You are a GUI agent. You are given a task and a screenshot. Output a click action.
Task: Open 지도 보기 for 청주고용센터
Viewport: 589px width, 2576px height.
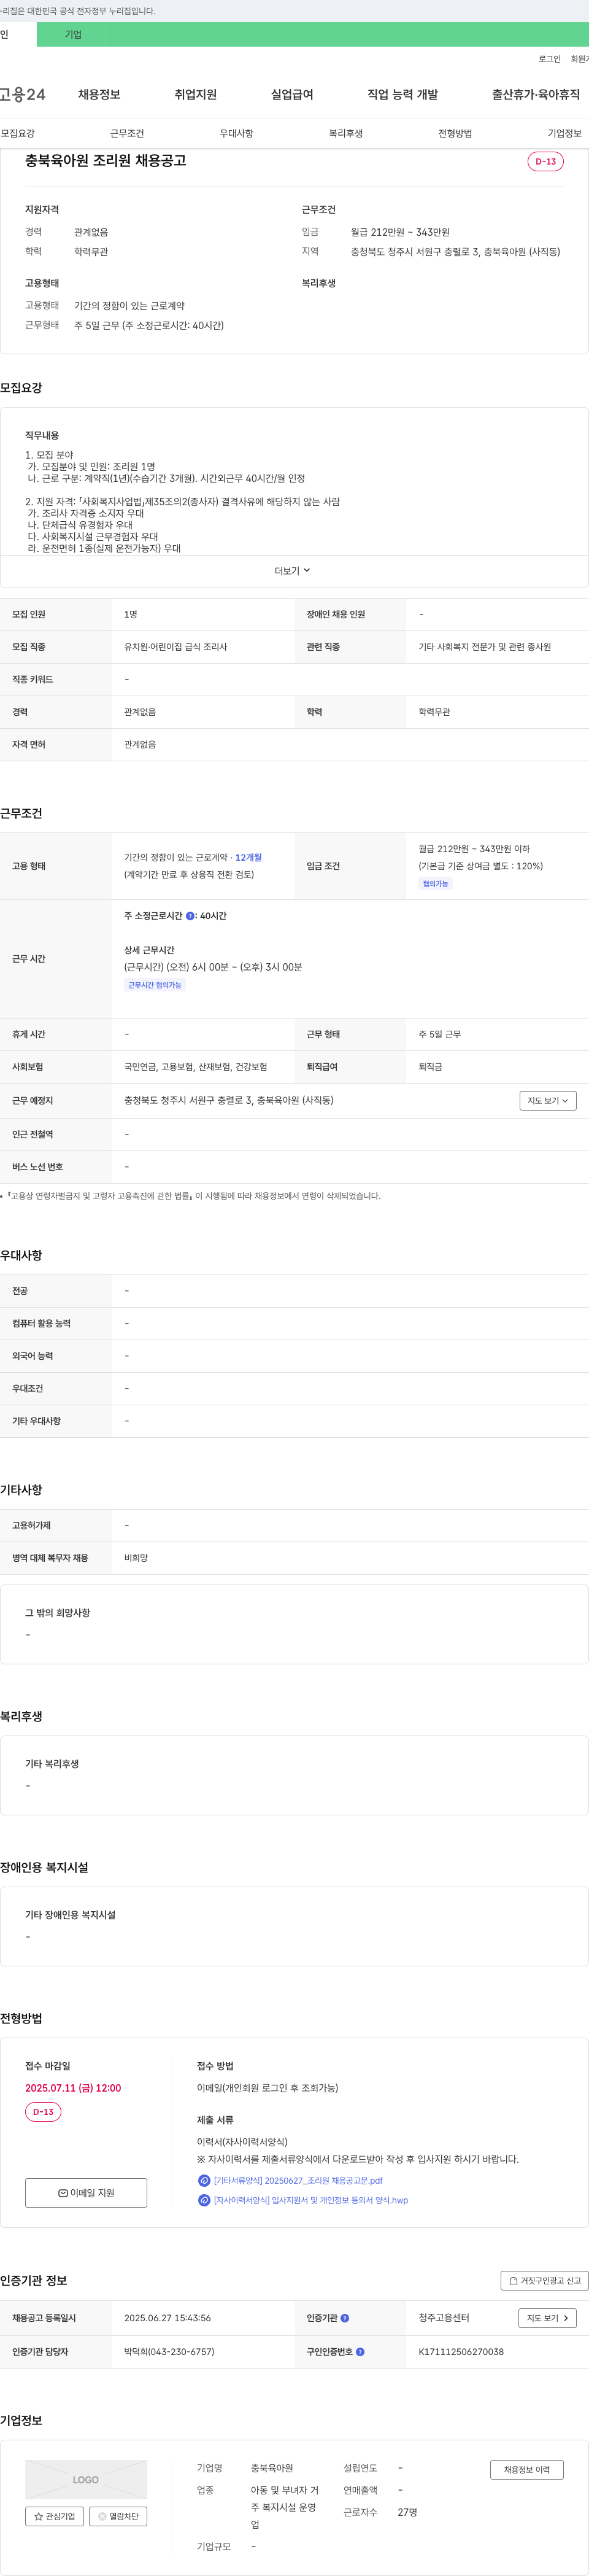click(548, 2318)
